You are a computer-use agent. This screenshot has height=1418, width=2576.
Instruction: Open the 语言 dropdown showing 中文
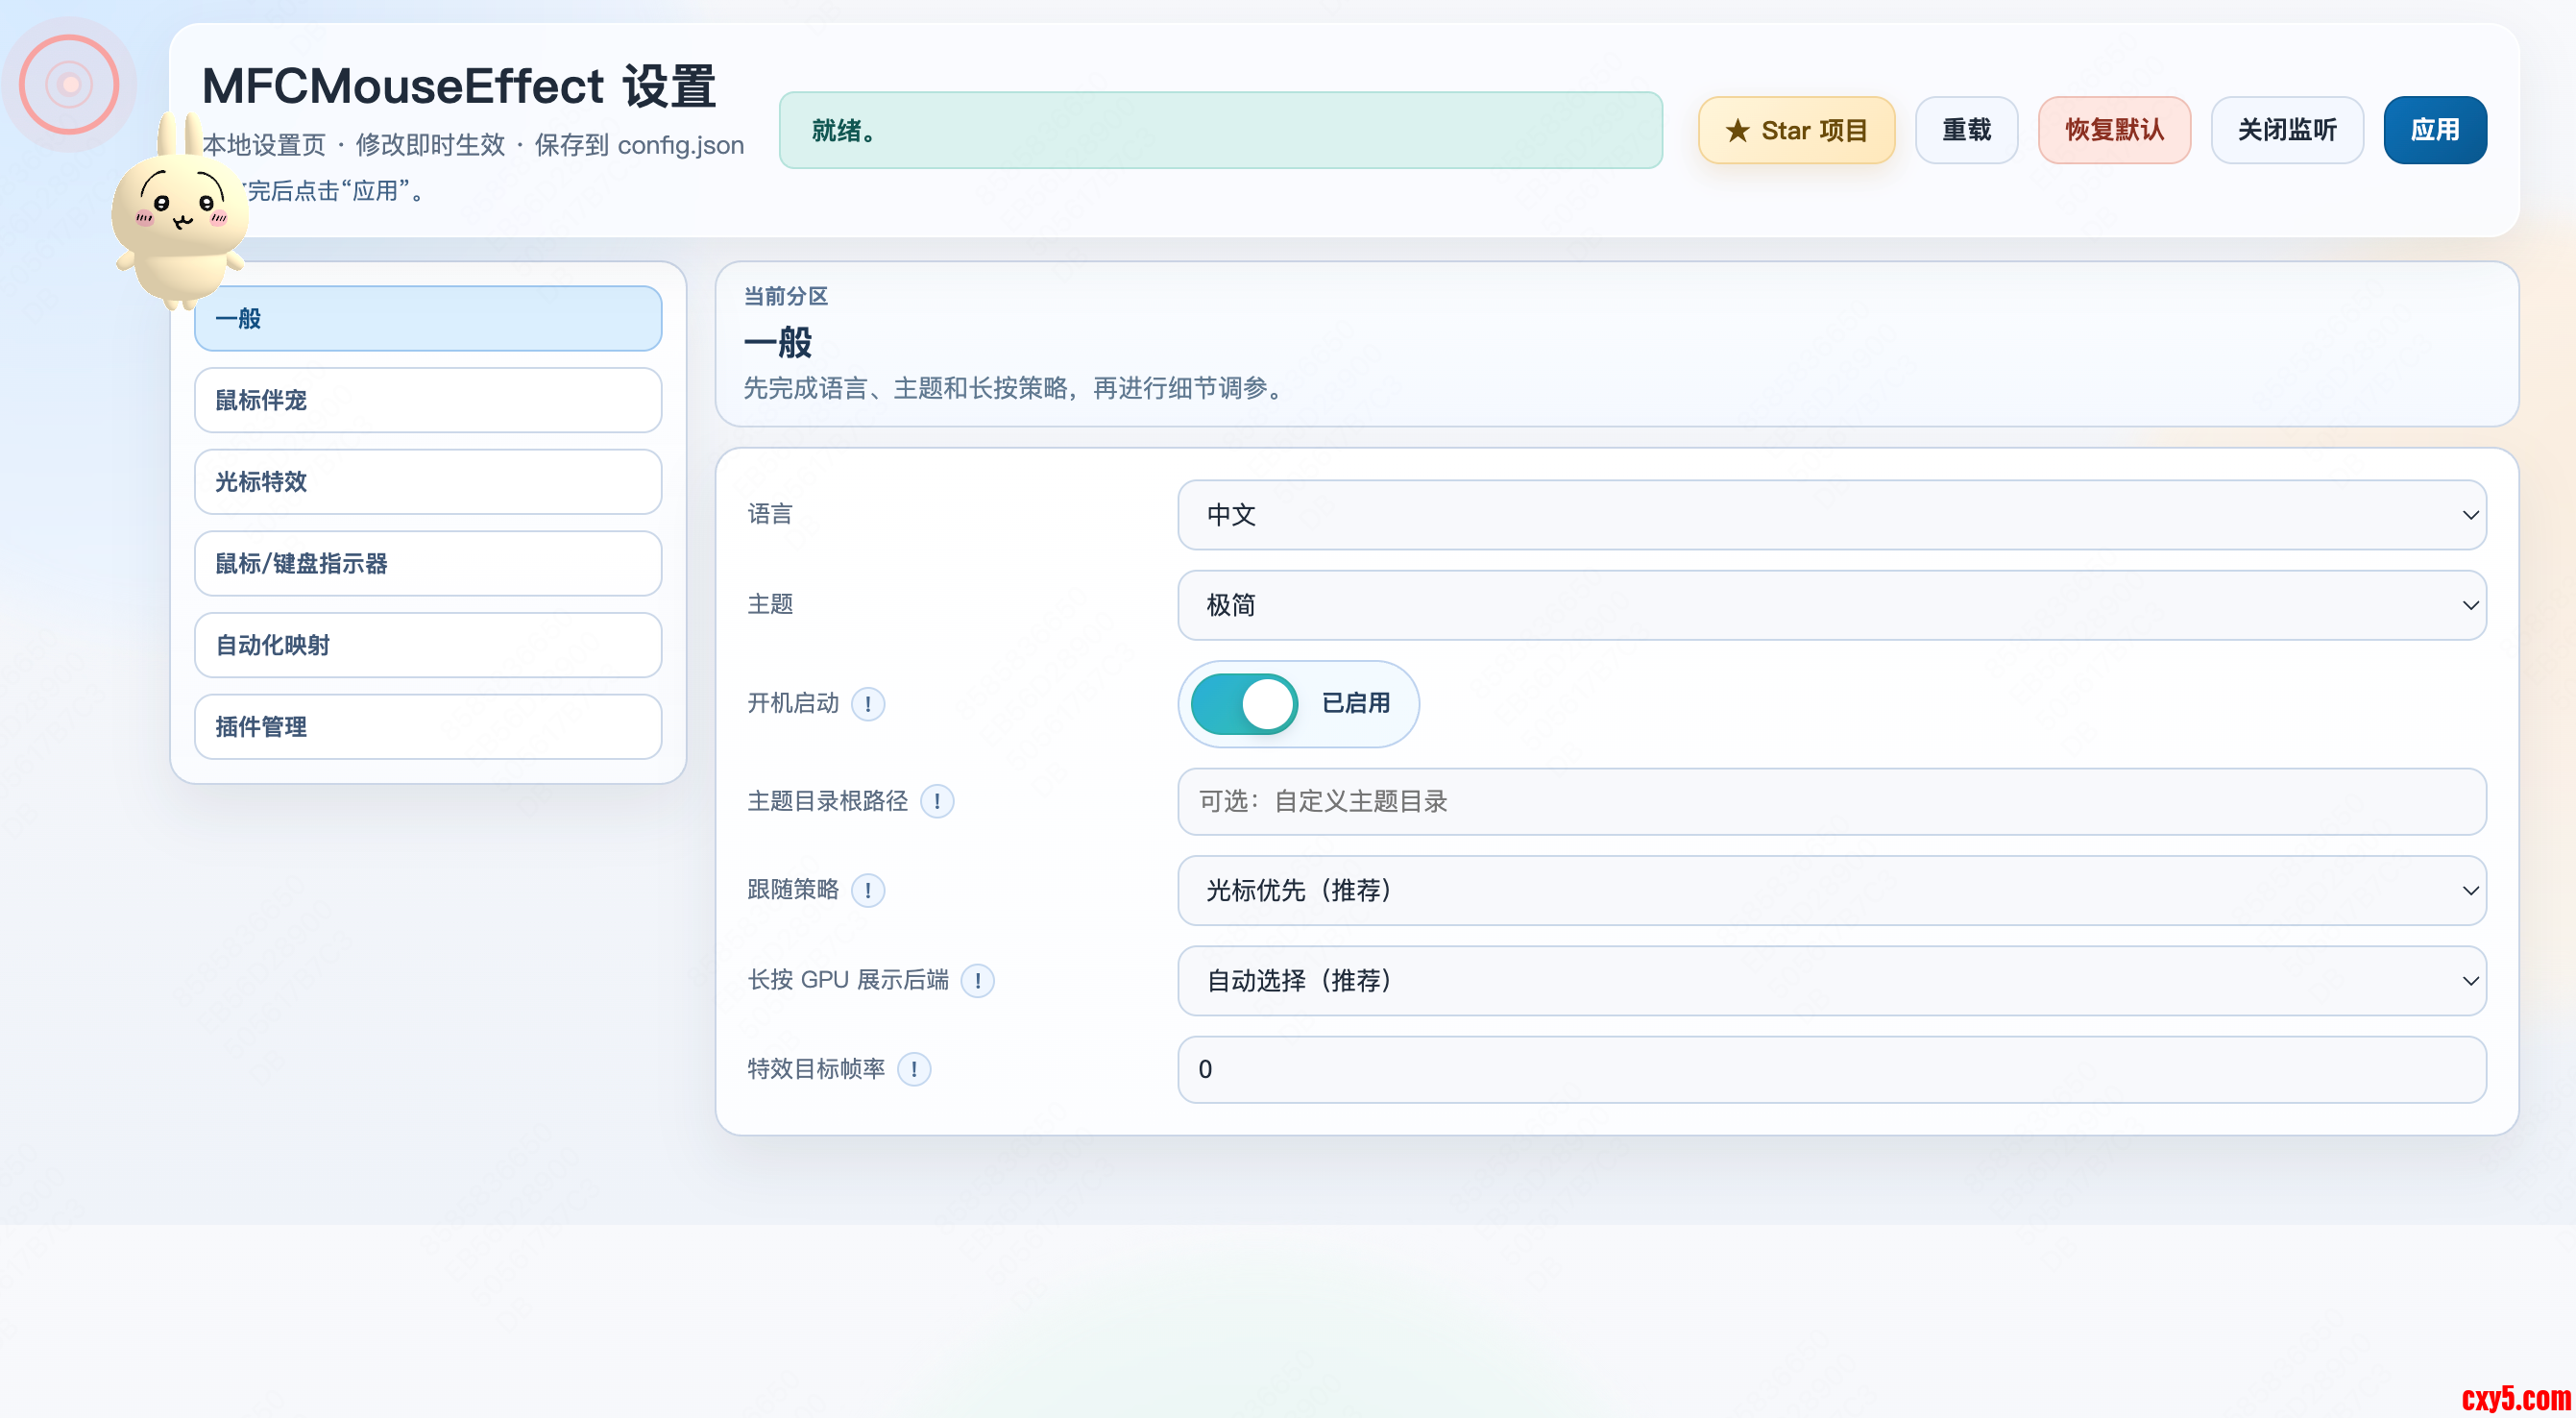click(1830, 515)
